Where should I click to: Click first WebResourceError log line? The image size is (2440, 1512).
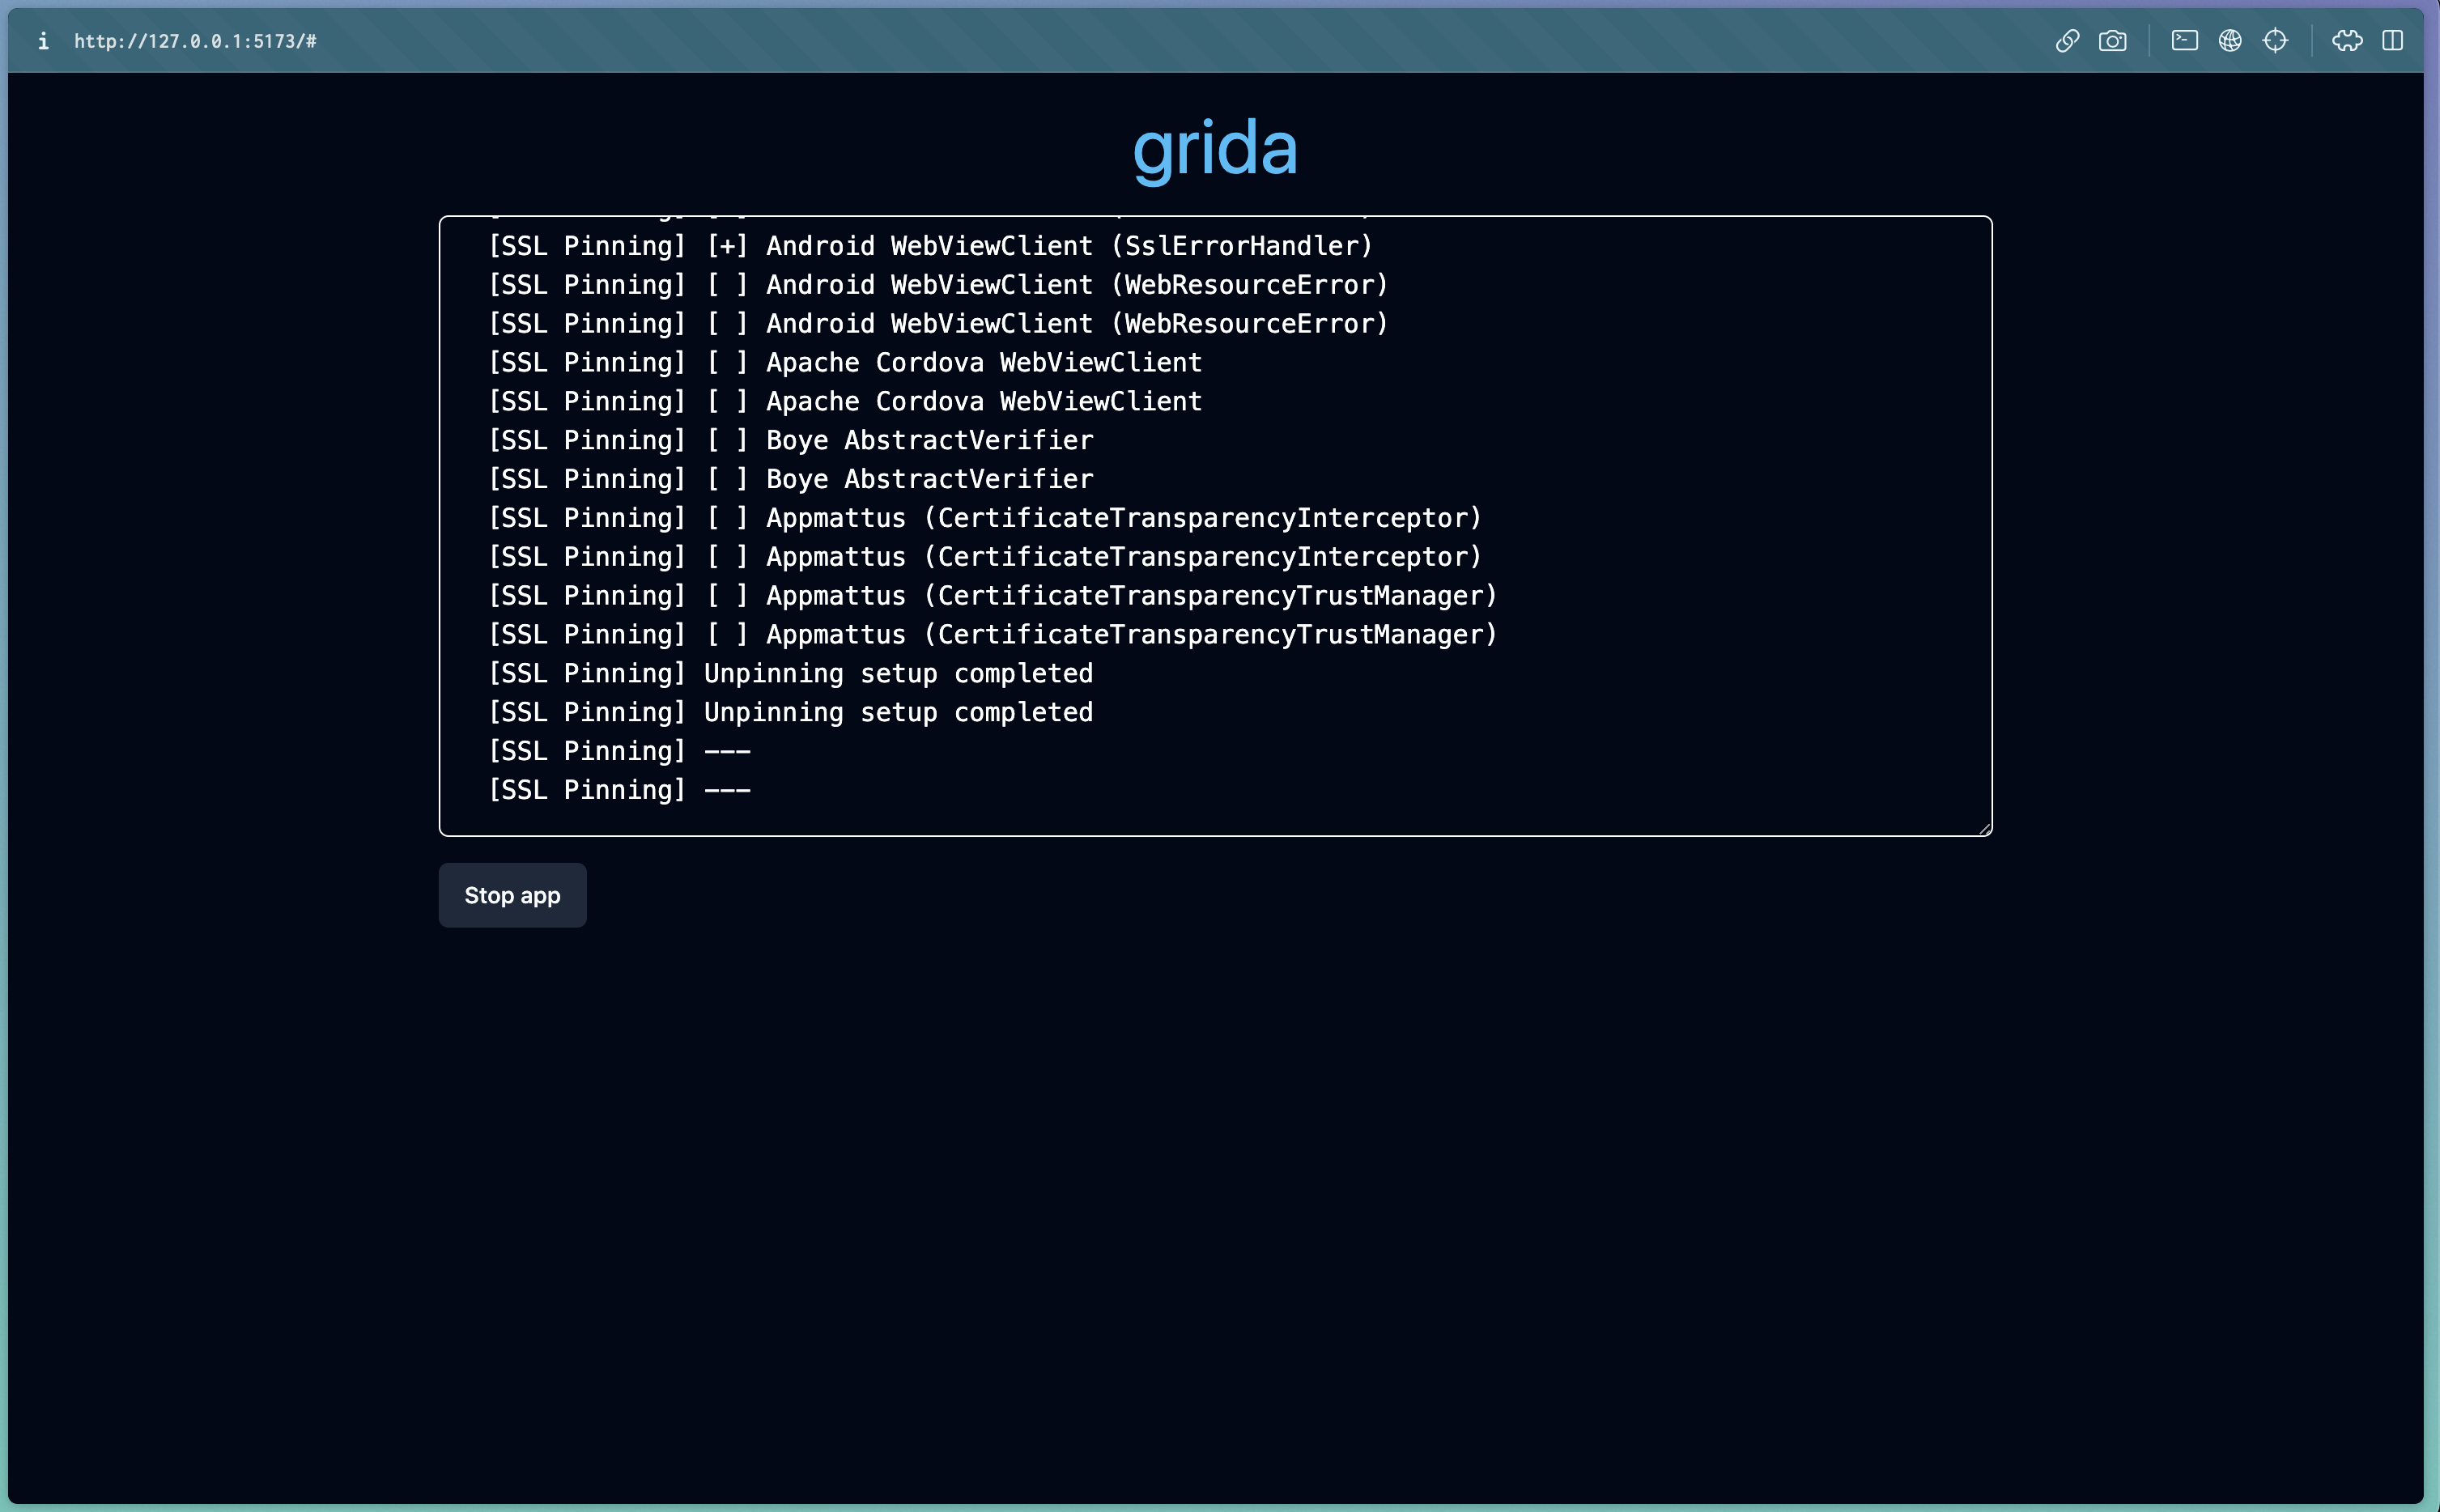tap(938, 285)
